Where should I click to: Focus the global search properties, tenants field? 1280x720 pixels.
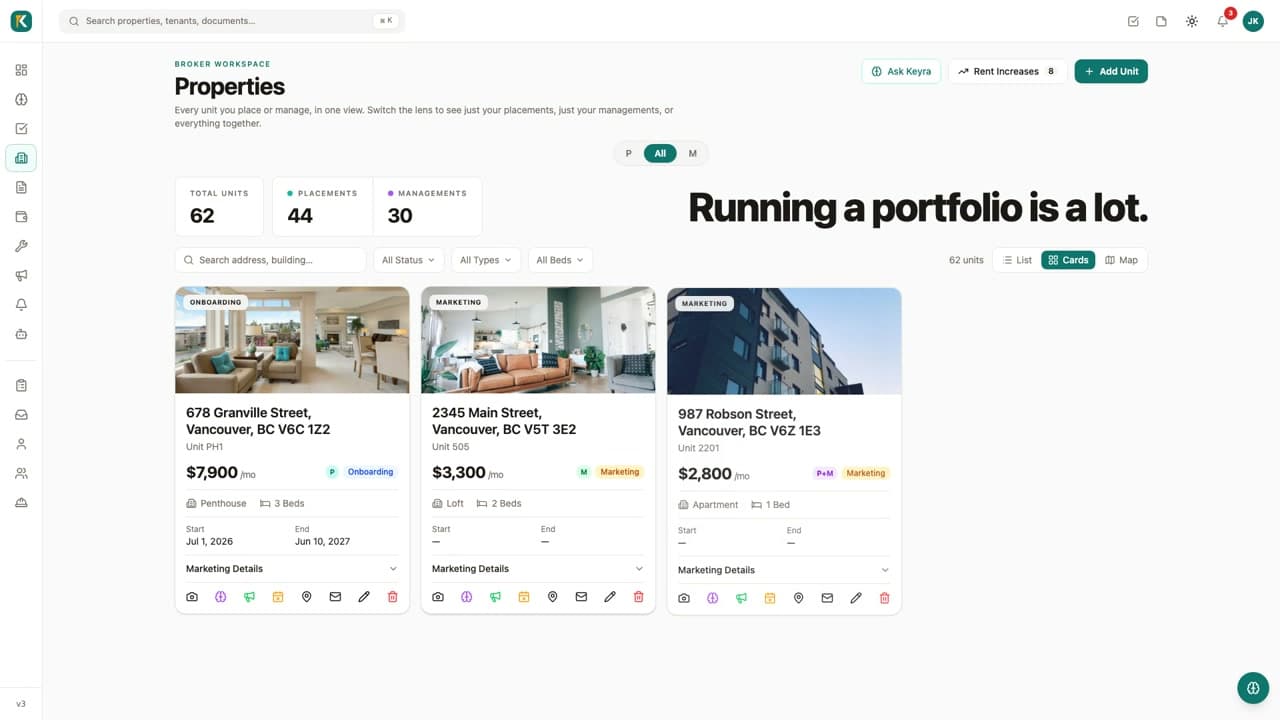click(x=232, y=21)
